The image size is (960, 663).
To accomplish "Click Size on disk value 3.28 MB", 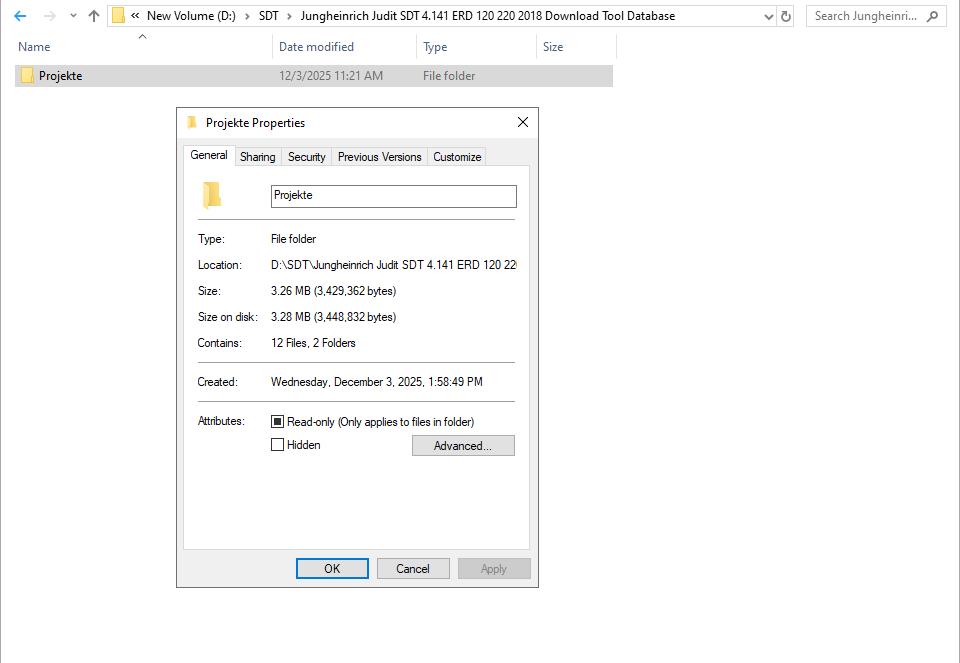I will [334, 317].
